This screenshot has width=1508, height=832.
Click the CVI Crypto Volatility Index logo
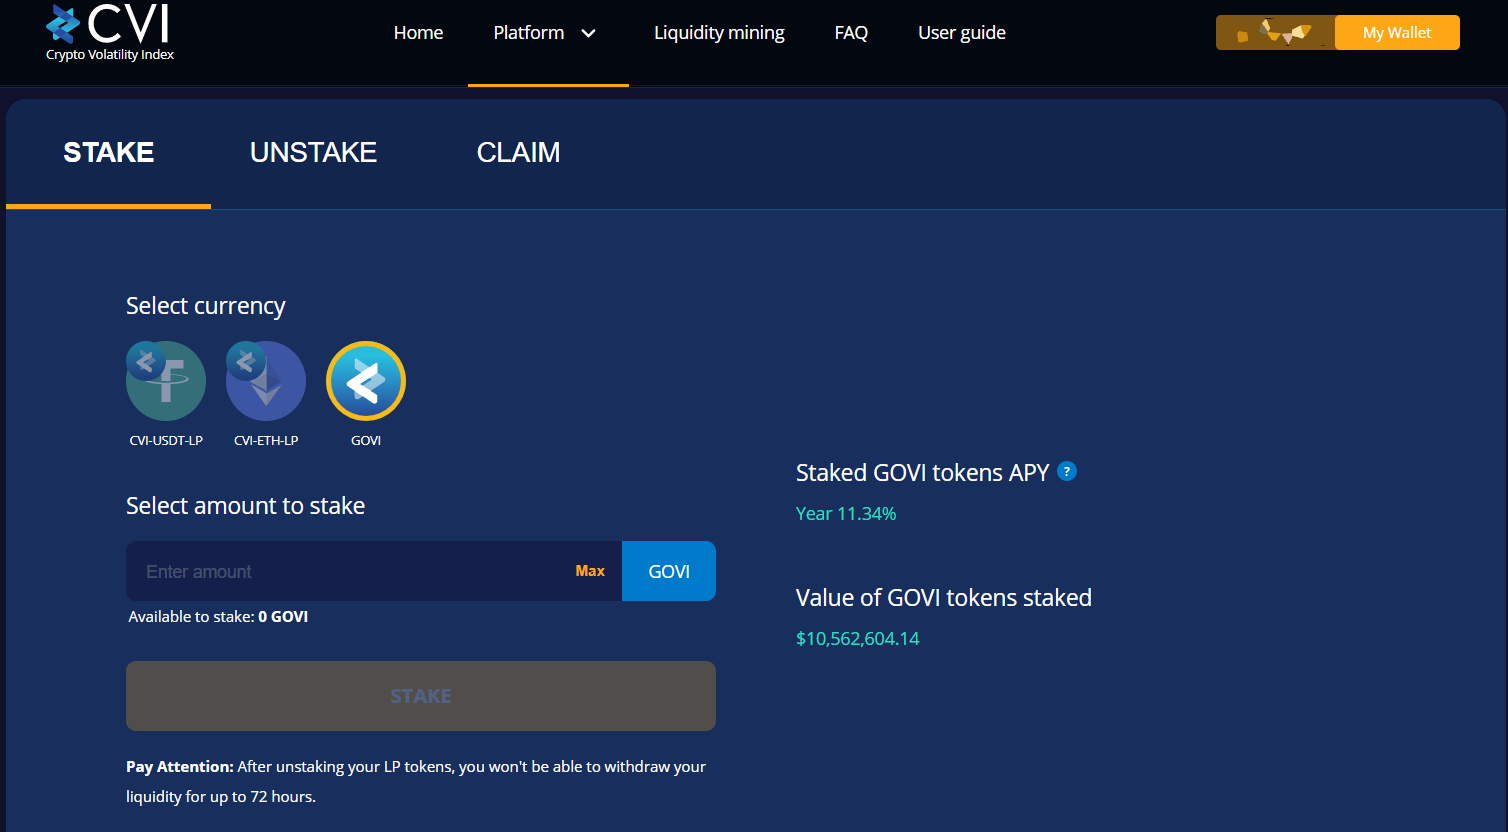tap(110, 32)
